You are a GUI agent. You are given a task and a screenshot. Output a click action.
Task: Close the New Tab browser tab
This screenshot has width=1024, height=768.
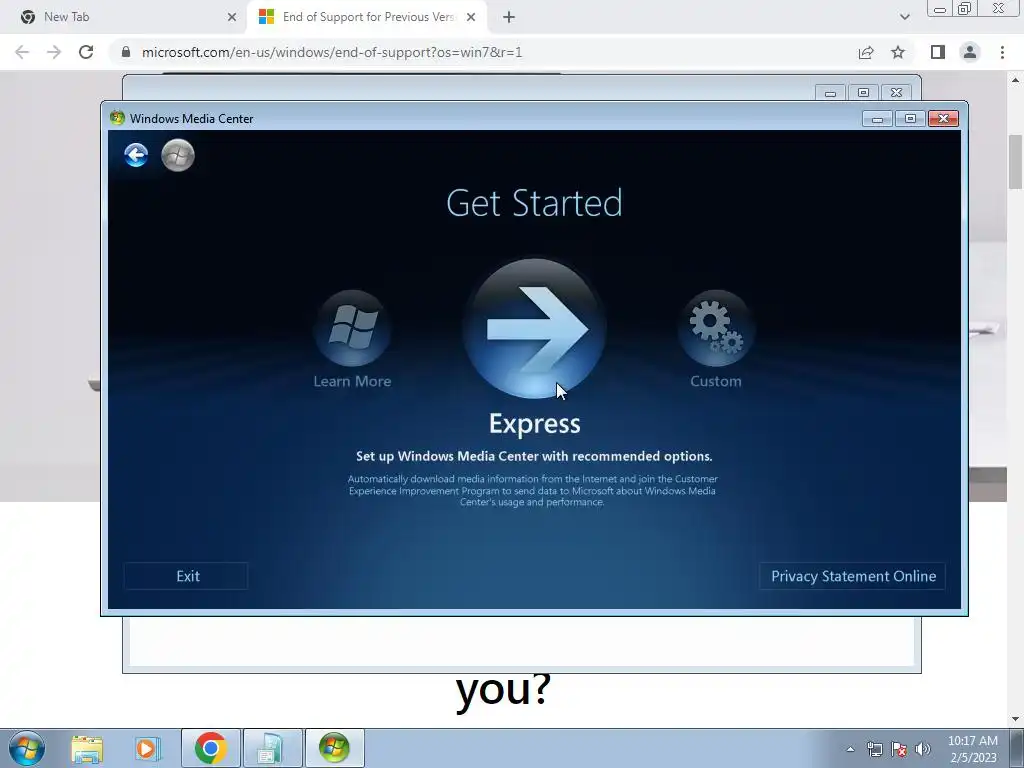(231, 17)
